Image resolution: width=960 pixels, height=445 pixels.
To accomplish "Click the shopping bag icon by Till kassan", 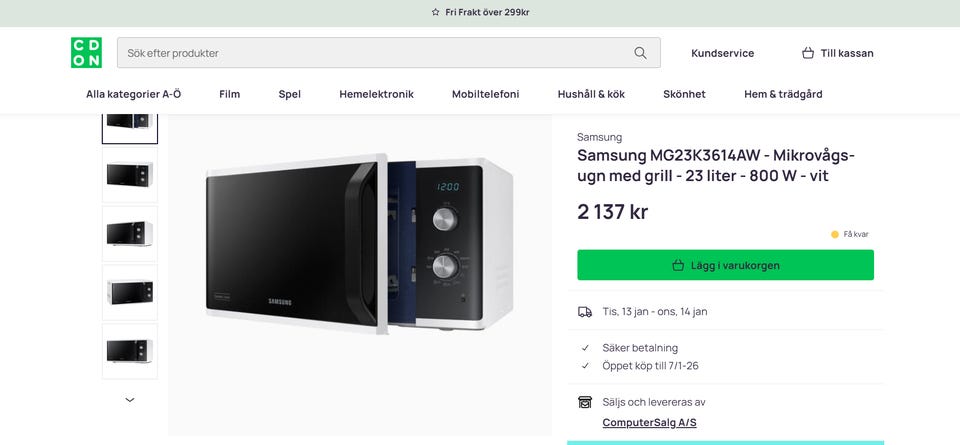I will (x=808, y=53).
